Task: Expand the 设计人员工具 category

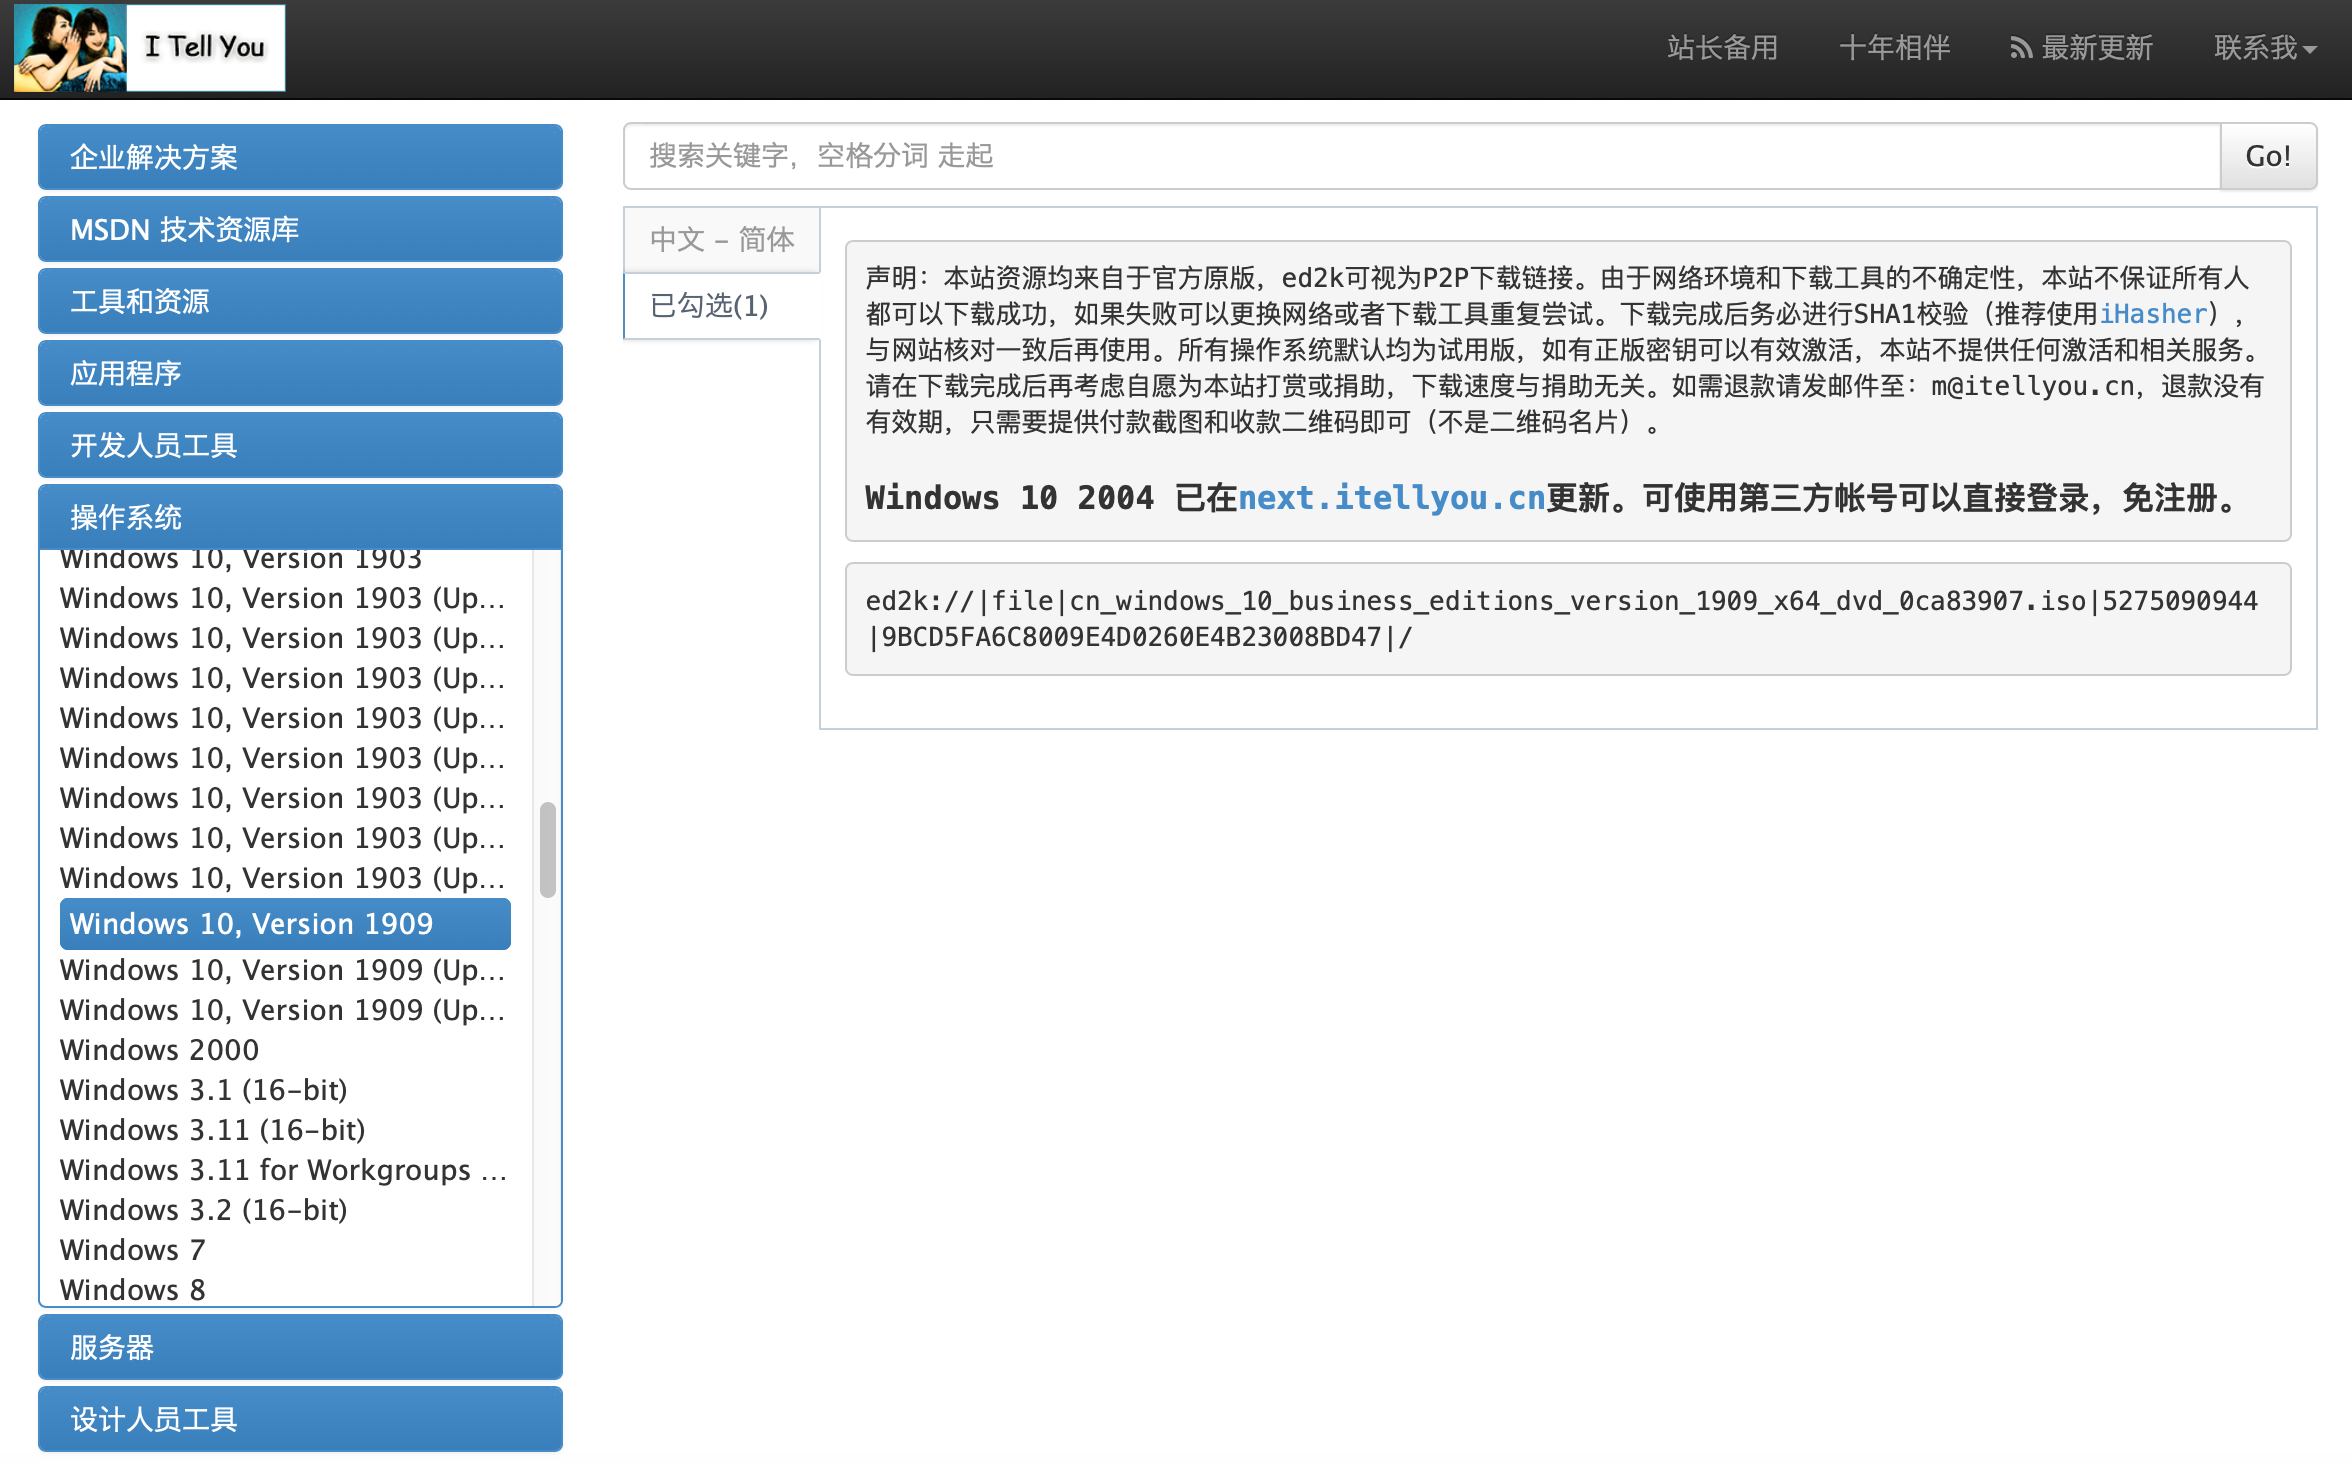Action: pos(300,1419)
